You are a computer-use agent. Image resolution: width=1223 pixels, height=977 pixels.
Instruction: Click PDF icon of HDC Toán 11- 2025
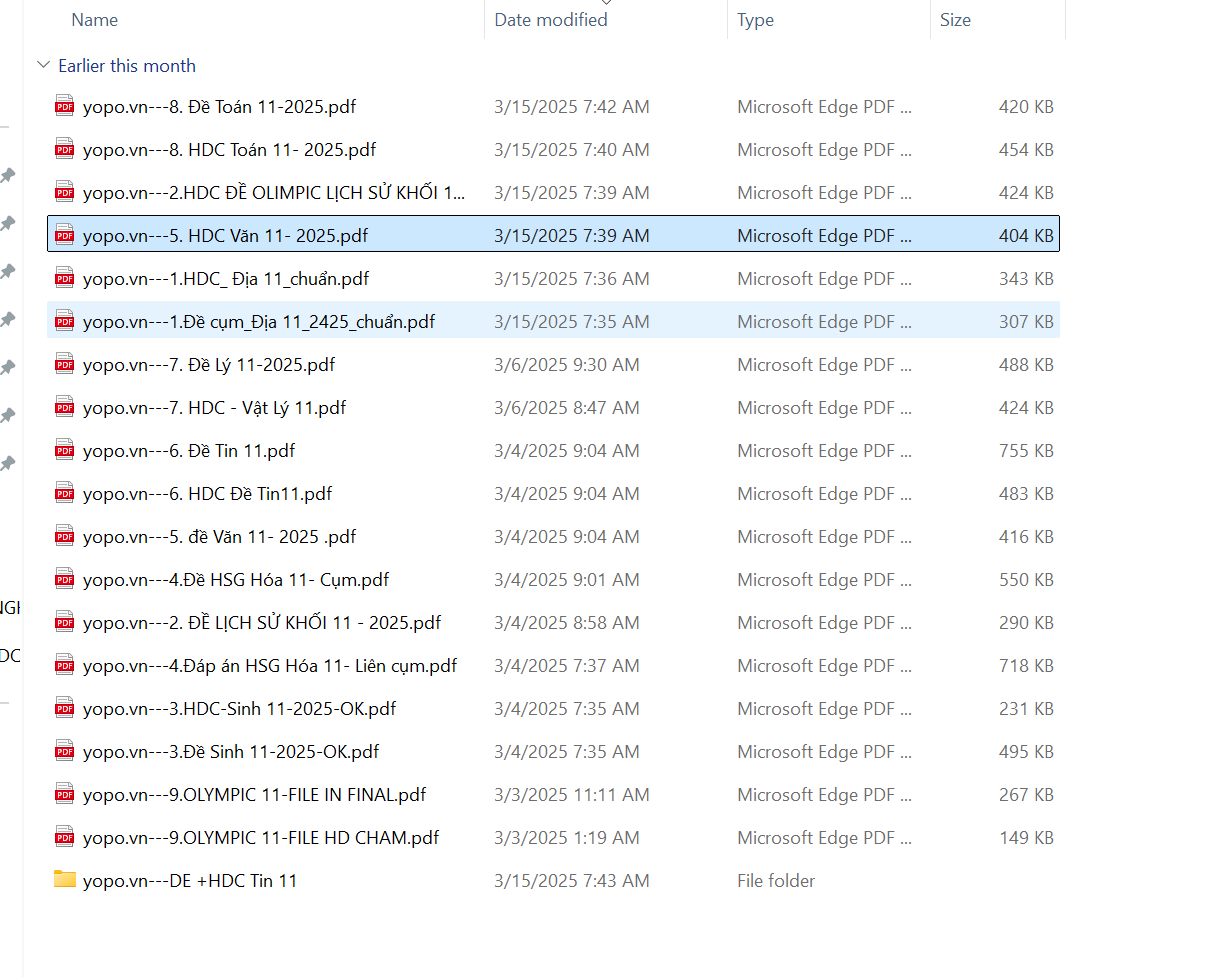[x=65, y=150]
